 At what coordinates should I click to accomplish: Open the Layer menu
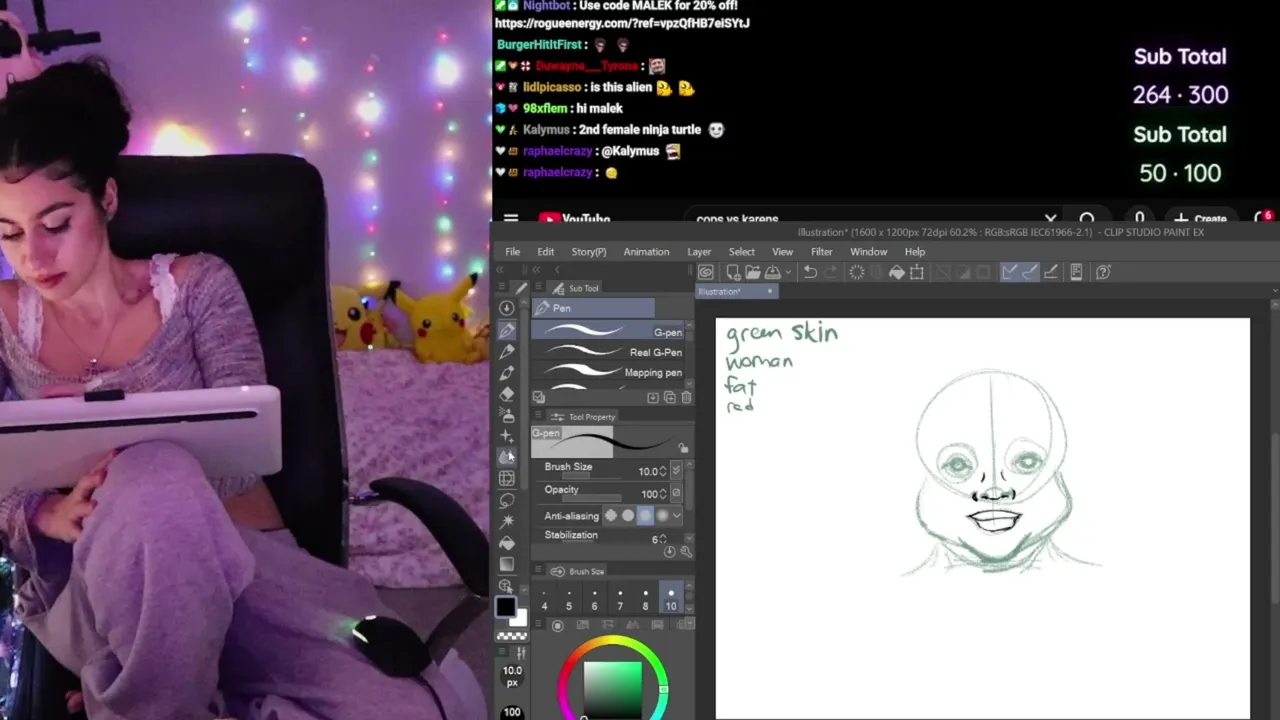[x=699, y=252]
